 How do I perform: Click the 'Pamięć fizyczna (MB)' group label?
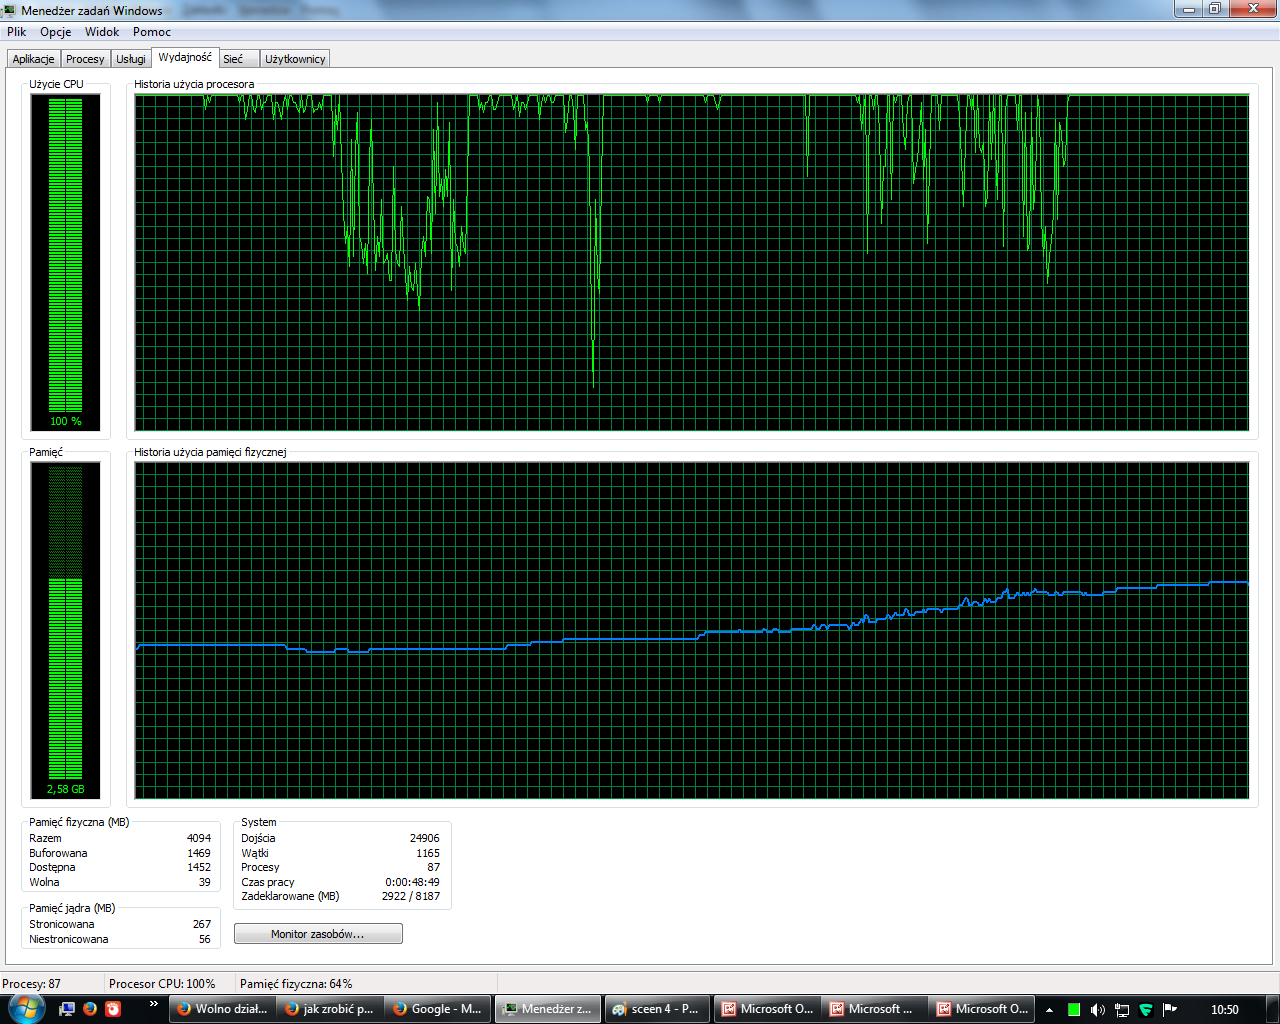[x=79, y=822]
